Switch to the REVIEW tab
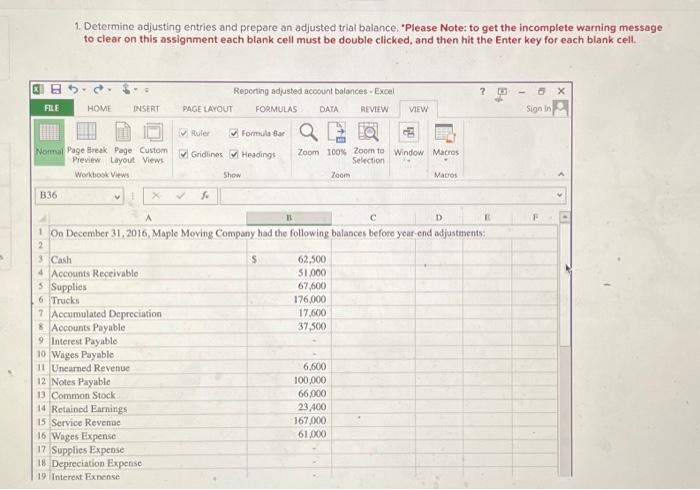This screenshot has height=490, width=700. point(374,109)
